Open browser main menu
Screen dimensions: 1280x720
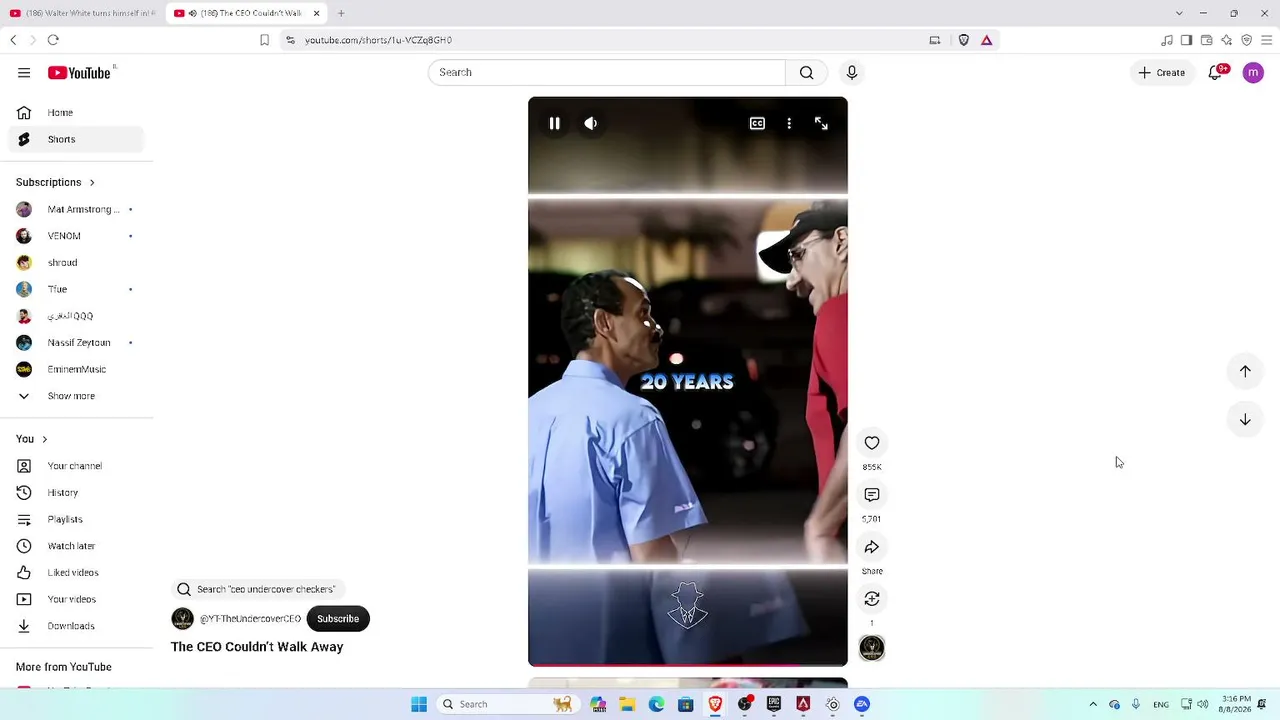point(1267,40)
